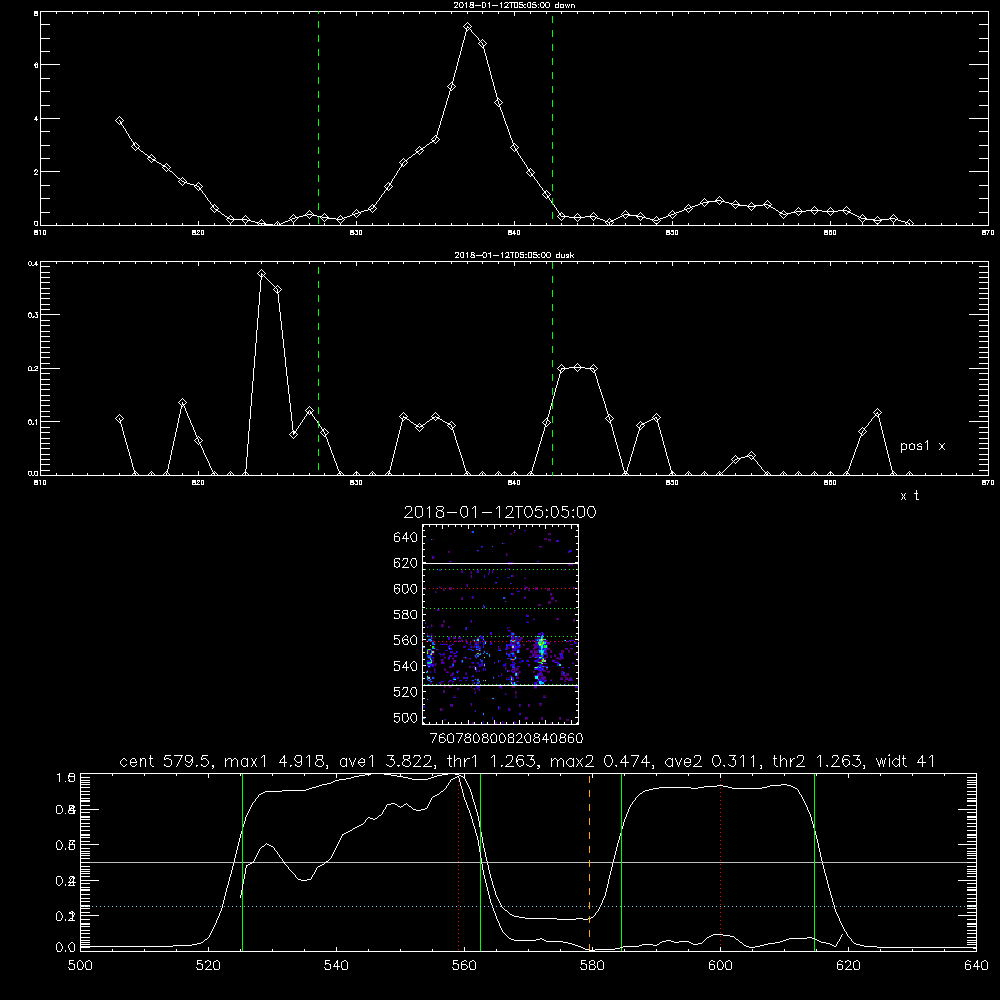Click the red dotted line at 600 in bottom plot

point(720,862)
